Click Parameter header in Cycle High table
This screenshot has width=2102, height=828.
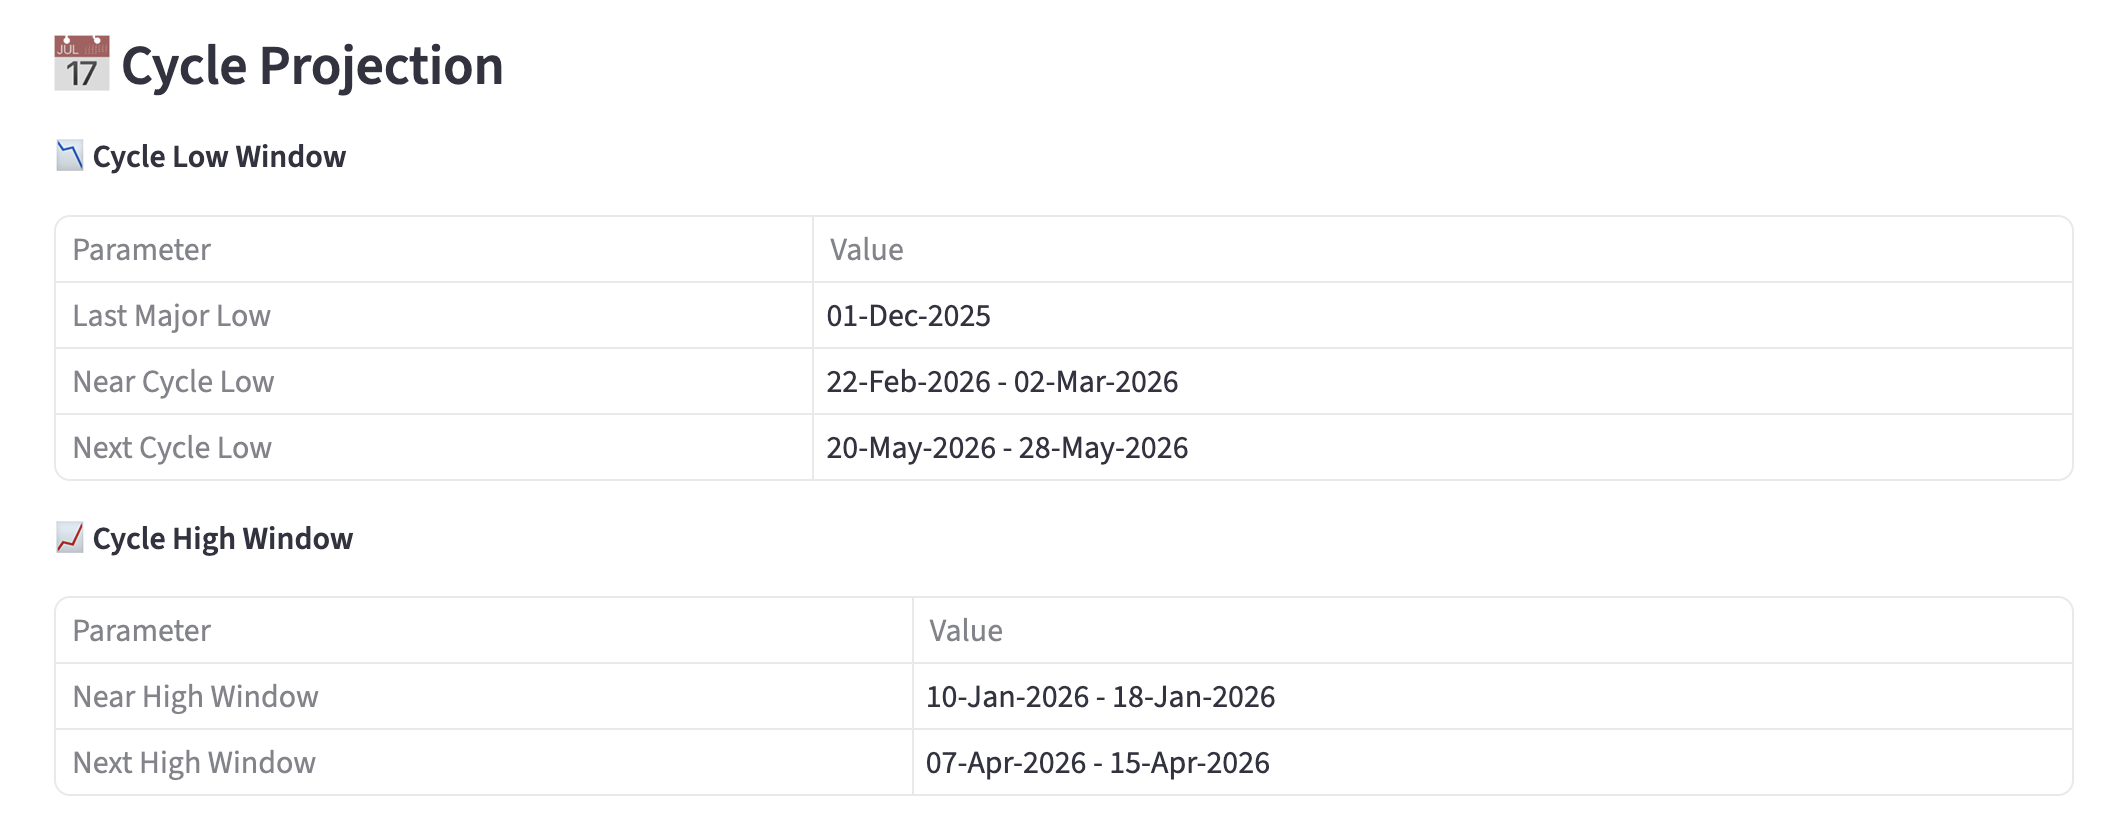pos(142,631)
